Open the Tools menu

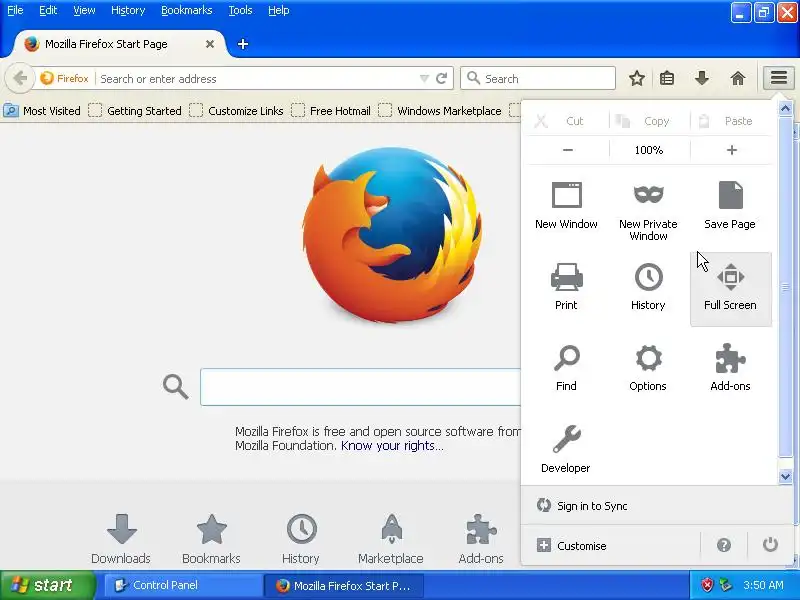click(x=240, y=10)
